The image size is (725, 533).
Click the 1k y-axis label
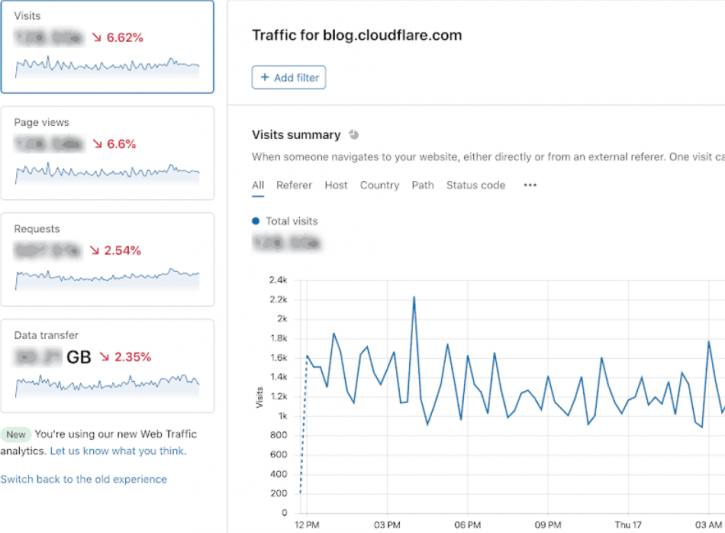[283, 416]
